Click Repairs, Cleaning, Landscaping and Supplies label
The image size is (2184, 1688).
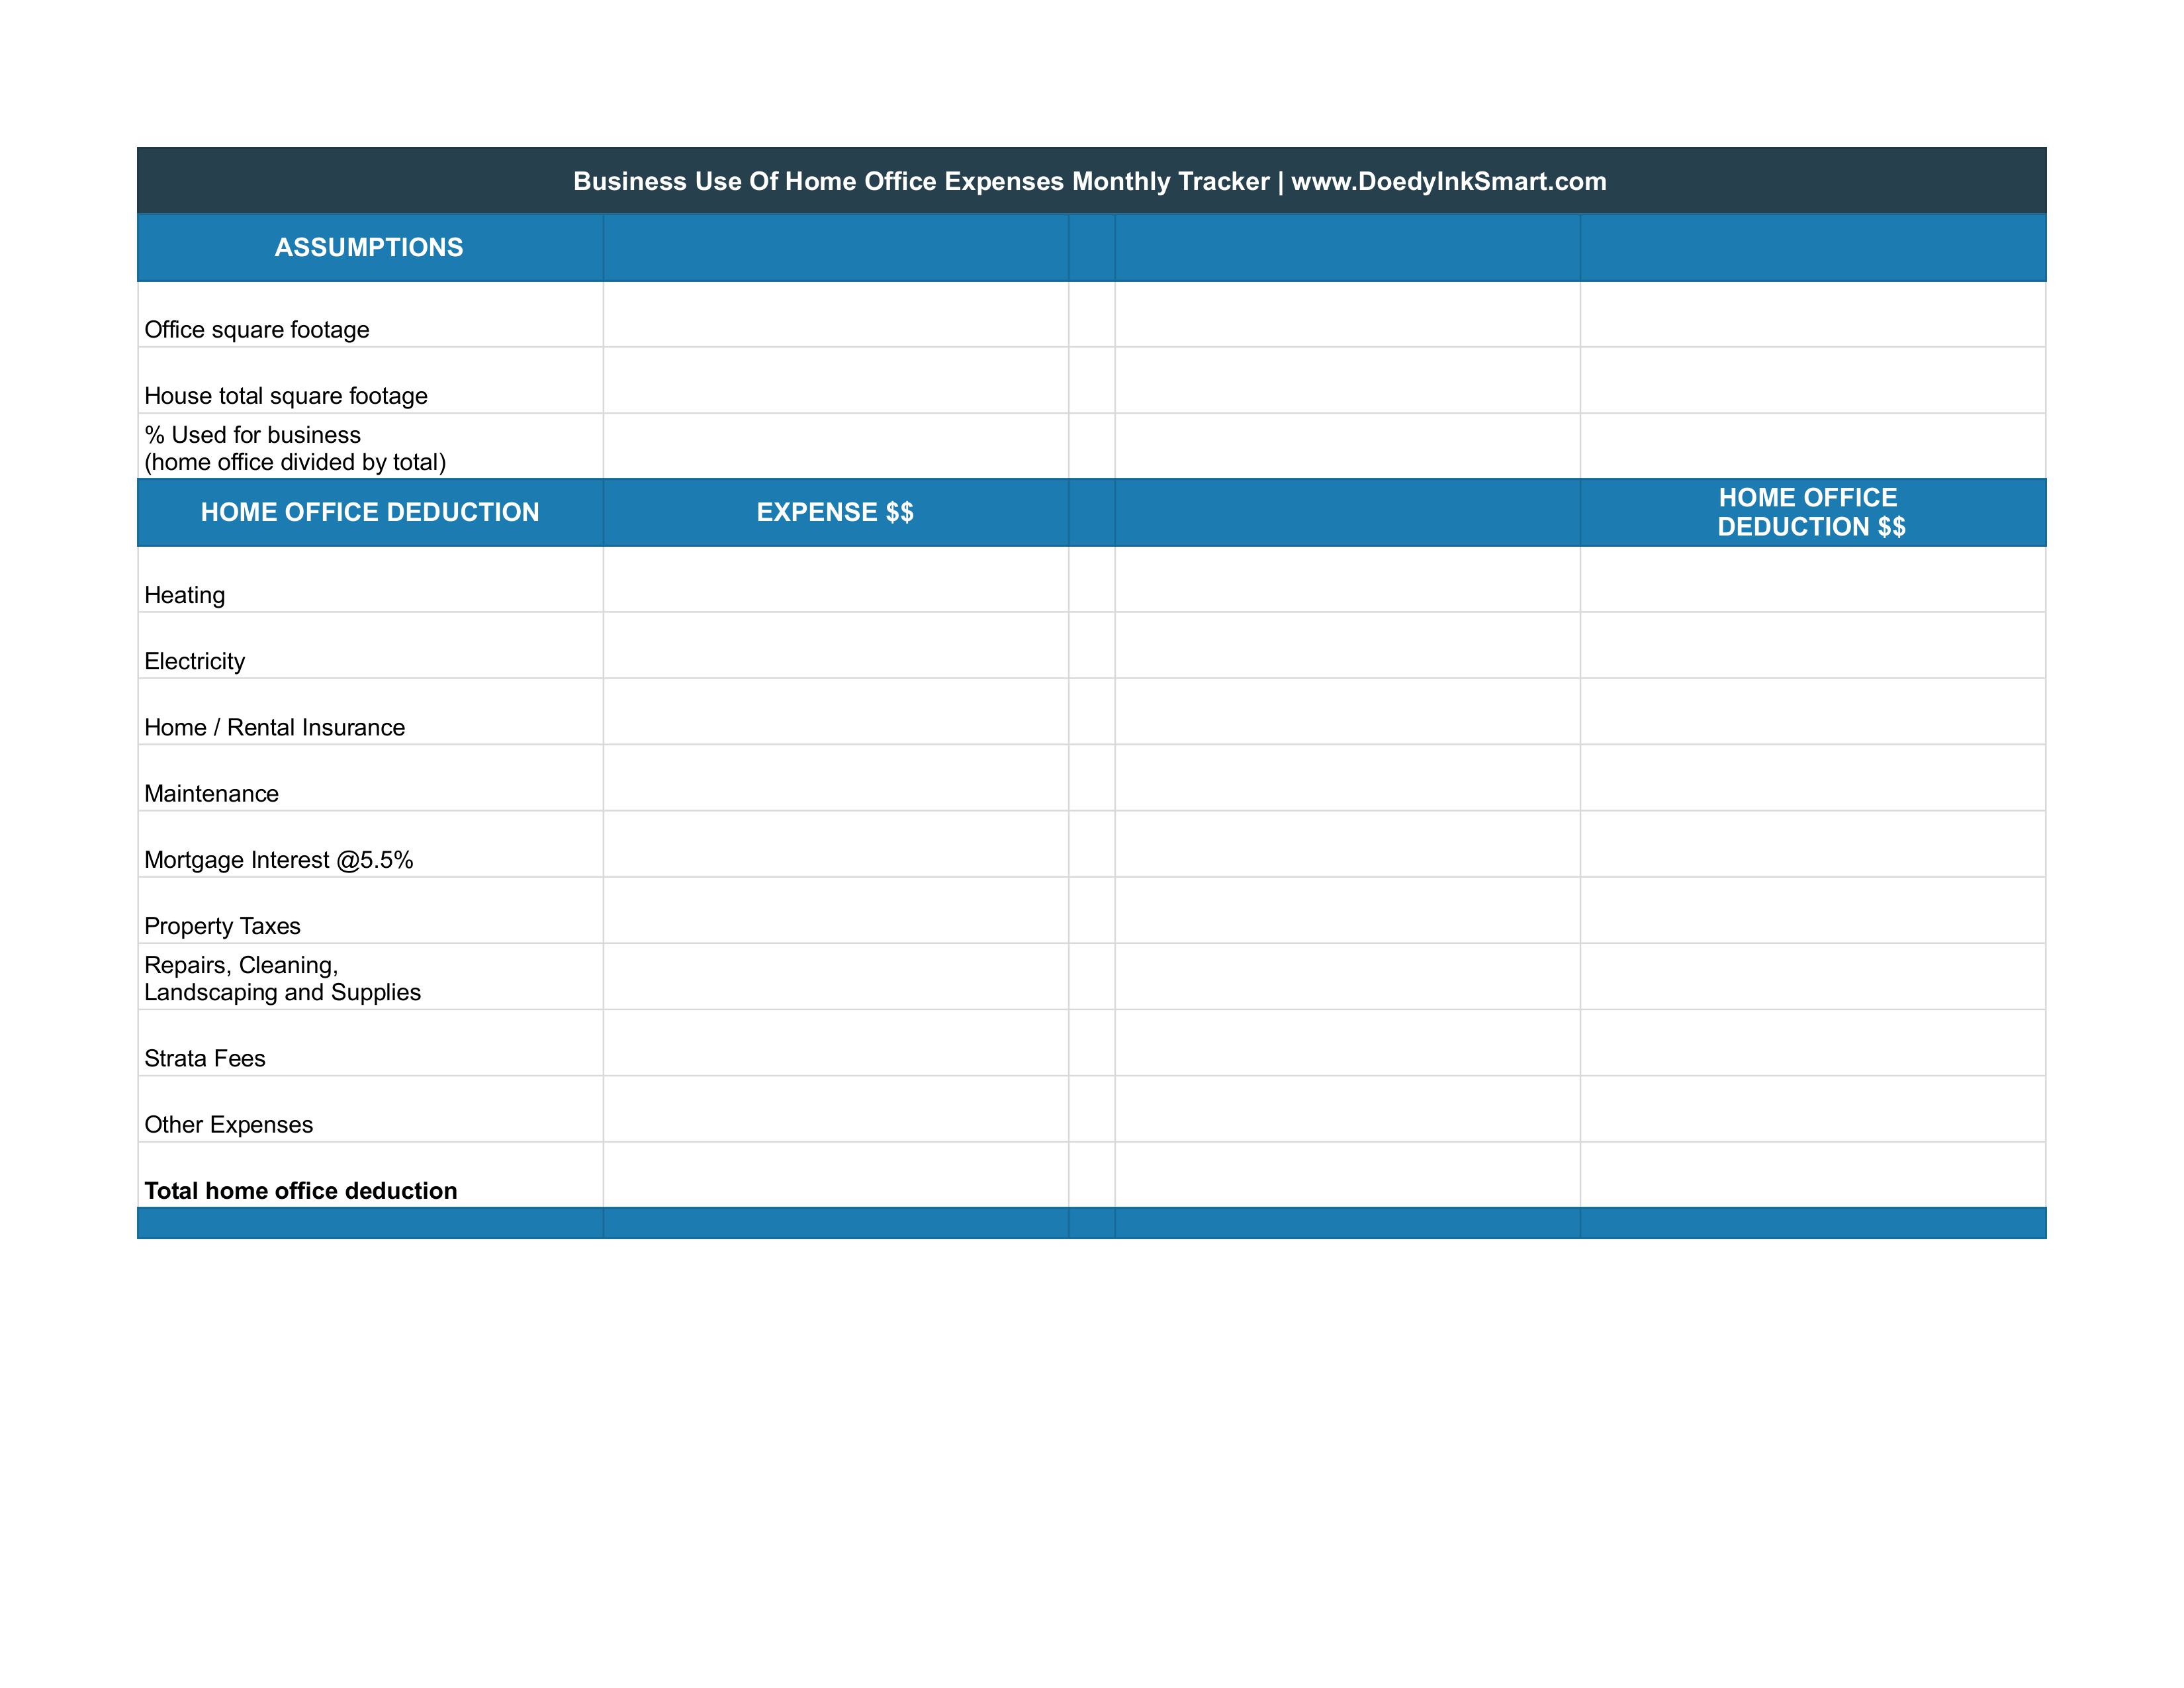click(x=282, y=978)
